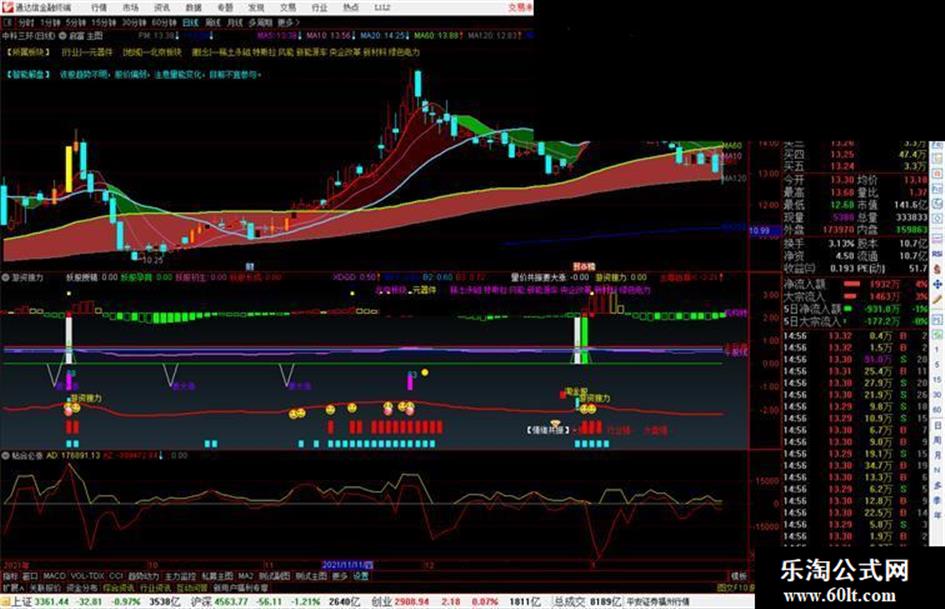Screen dimensions: 945x609
Task: Open the 互动问答 tab
Action: [192, 588]
